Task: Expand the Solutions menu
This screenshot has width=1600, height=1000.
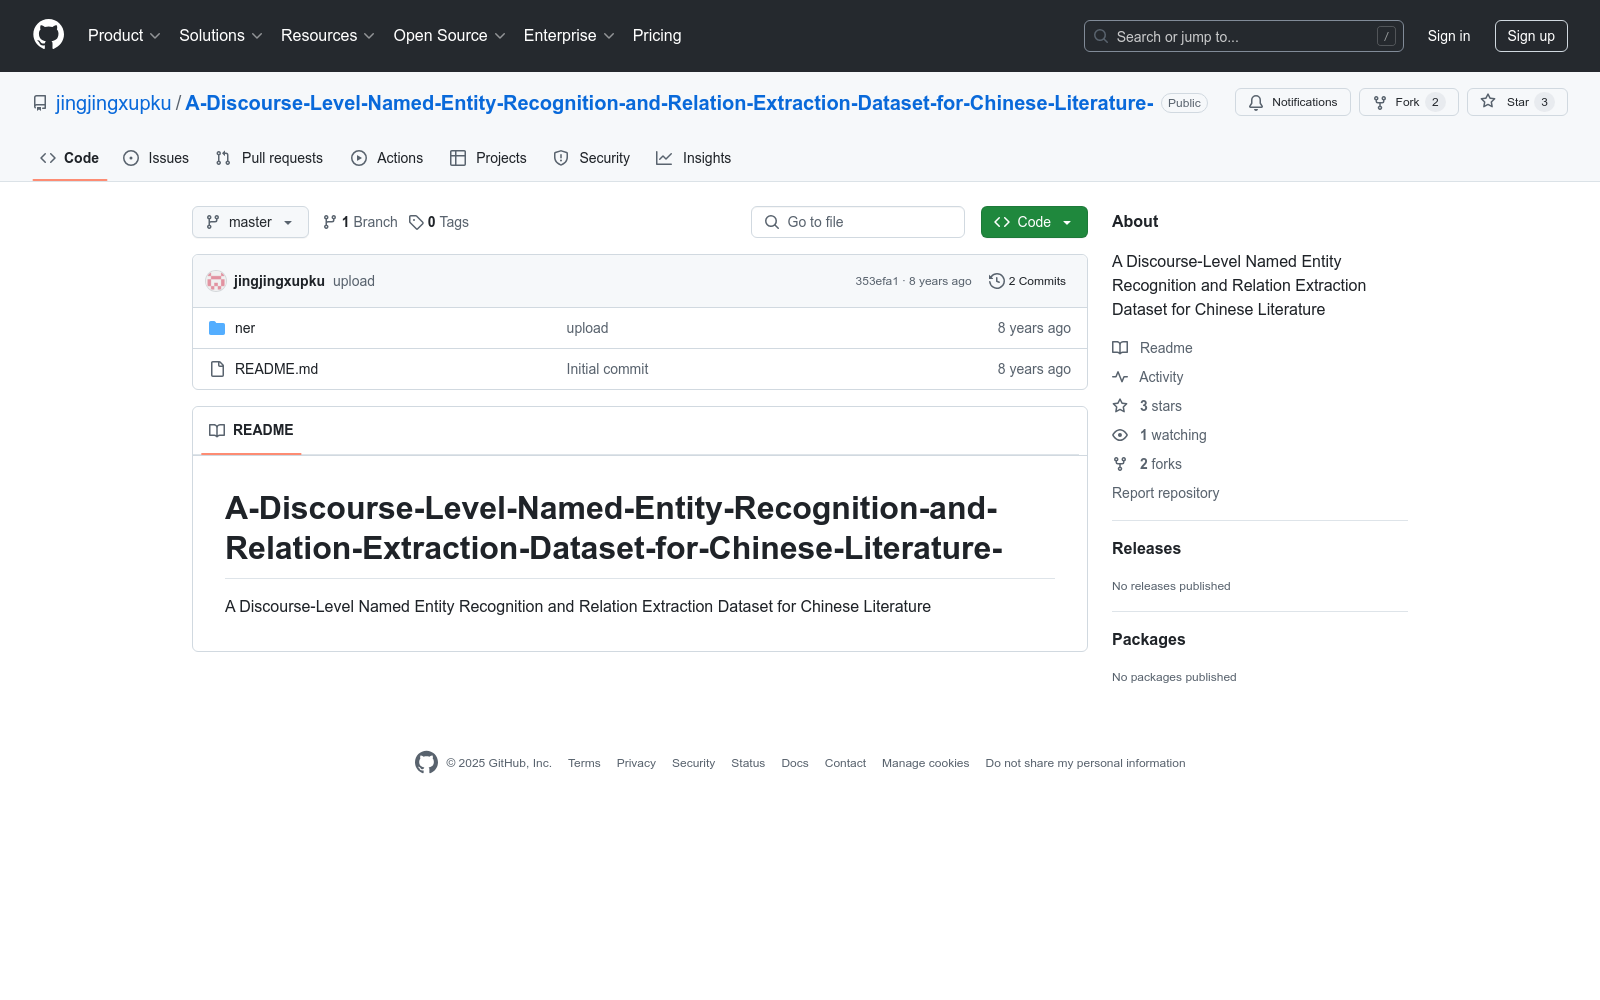Action: tap(221, 36)
